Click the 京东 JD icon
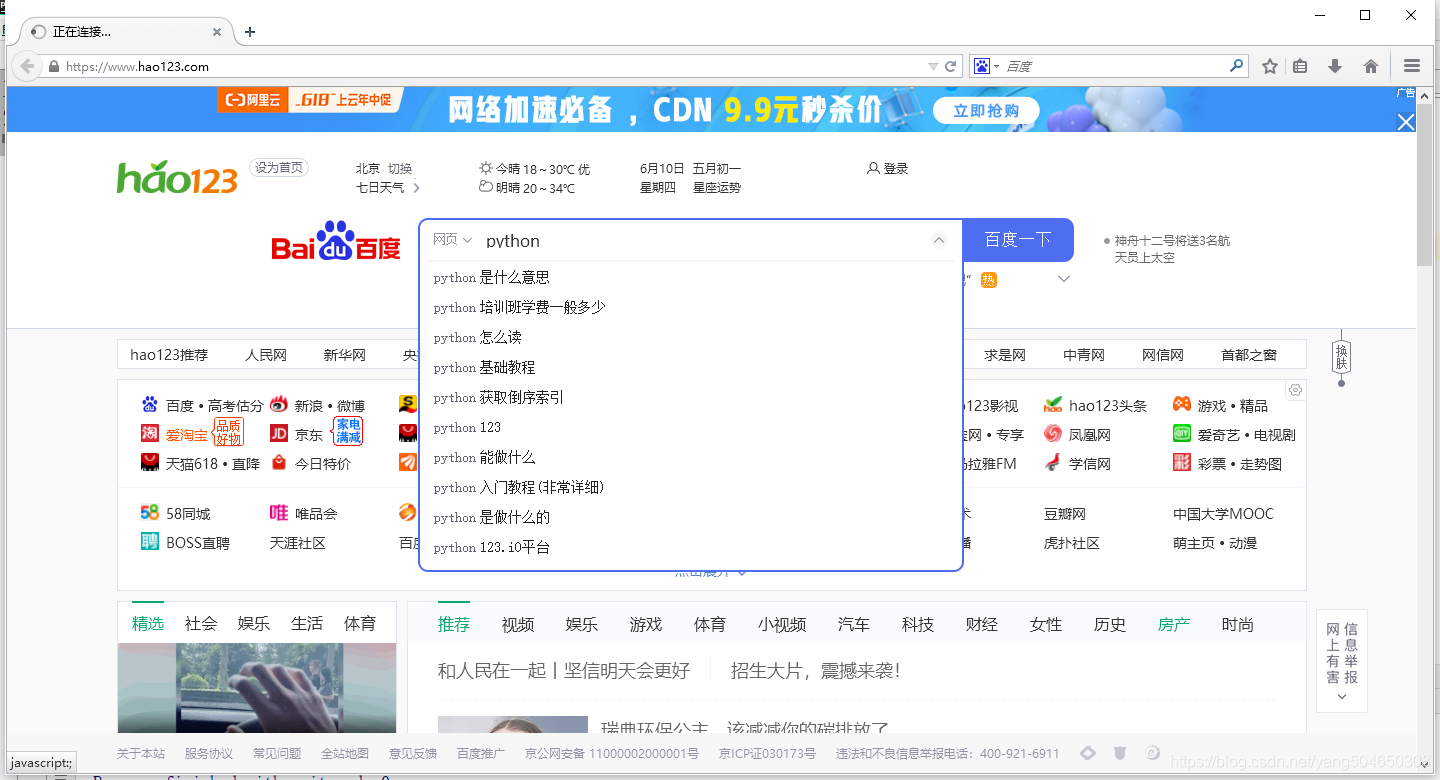The width and height of the screenshot is (1440, 780). tap(279, 434)
